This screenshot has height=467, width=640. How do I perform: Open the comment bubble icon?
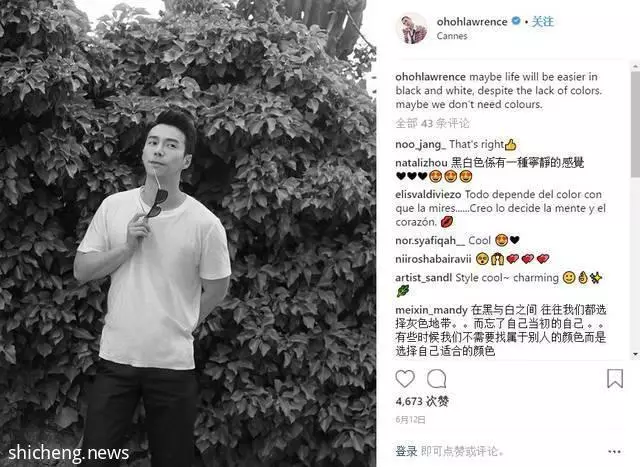click(436, 379)
